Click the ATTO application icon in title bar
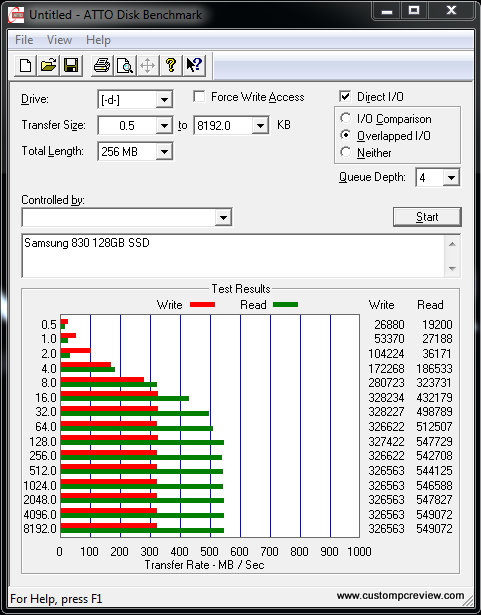481x615 pixels. [16, 15]
